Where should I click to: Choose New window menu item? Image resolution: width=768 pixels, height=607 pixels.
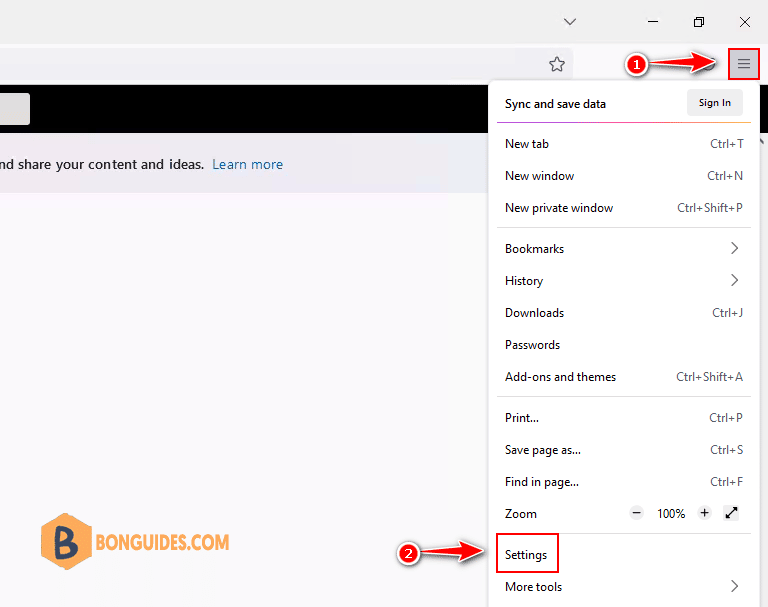pos(624,176)
